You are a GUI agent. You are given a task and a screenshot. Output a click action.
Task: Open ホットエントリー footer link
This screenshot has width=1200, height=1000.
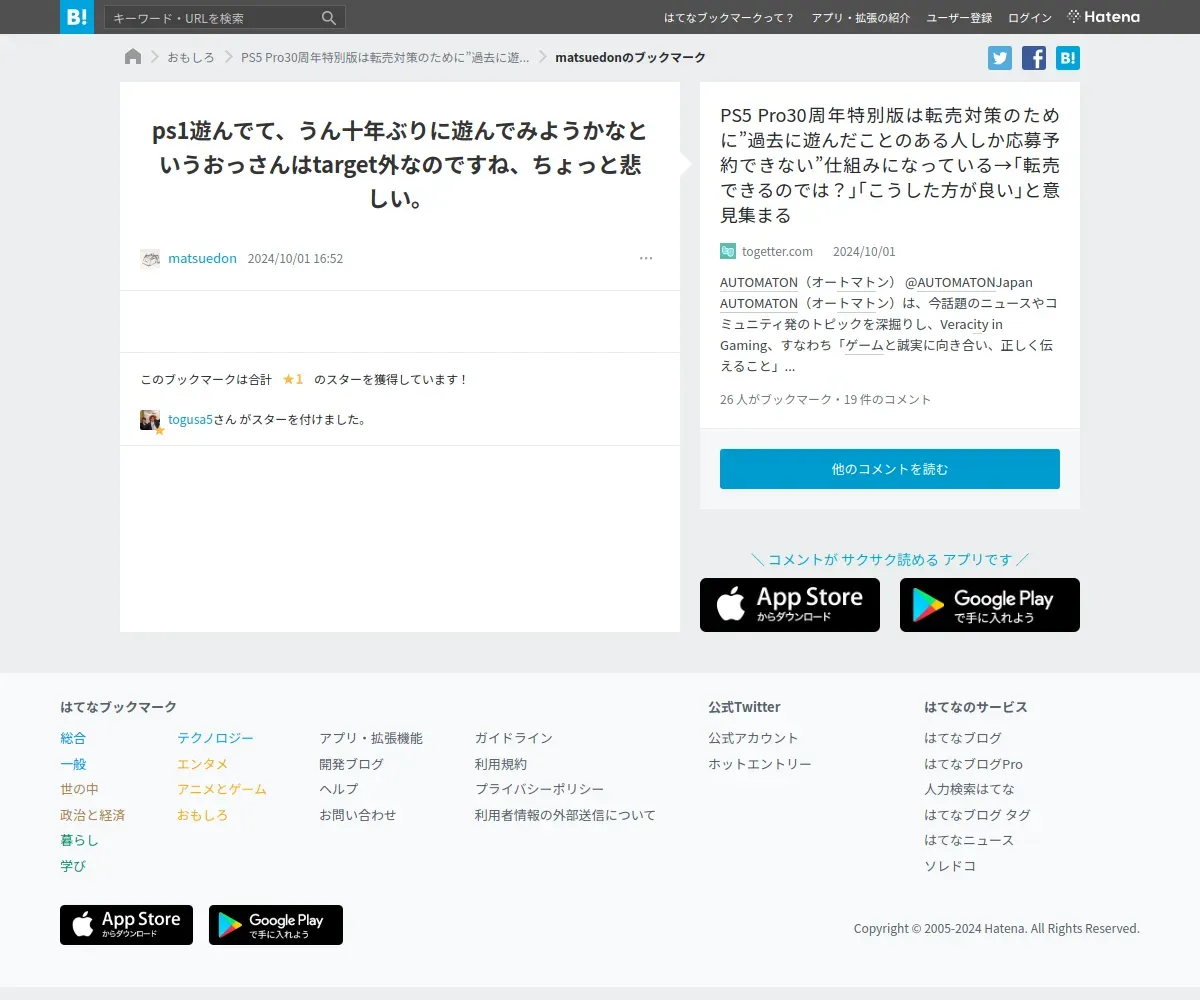[x=760, y=764]
